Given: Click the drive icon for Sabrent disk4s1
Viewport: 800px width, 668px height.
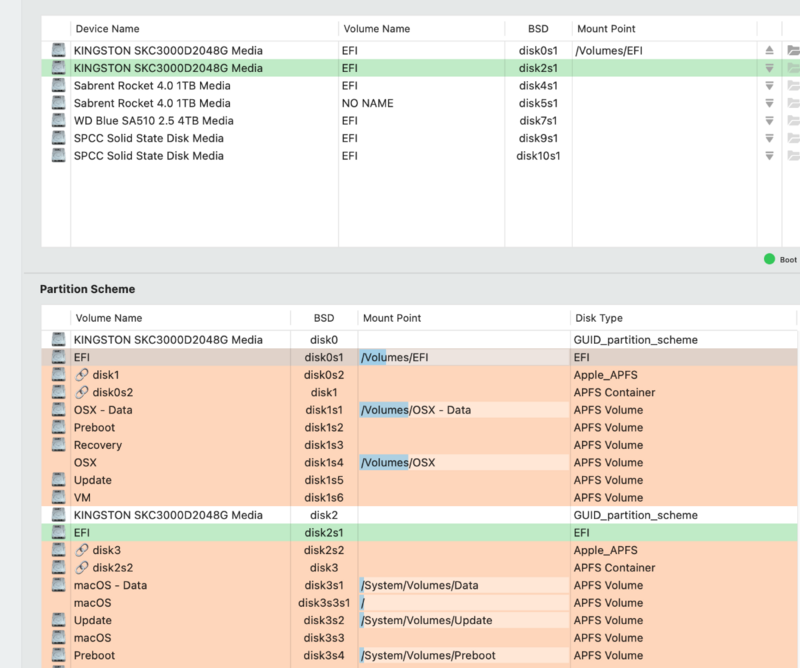Looking at the screenshot, I should 58,86.
